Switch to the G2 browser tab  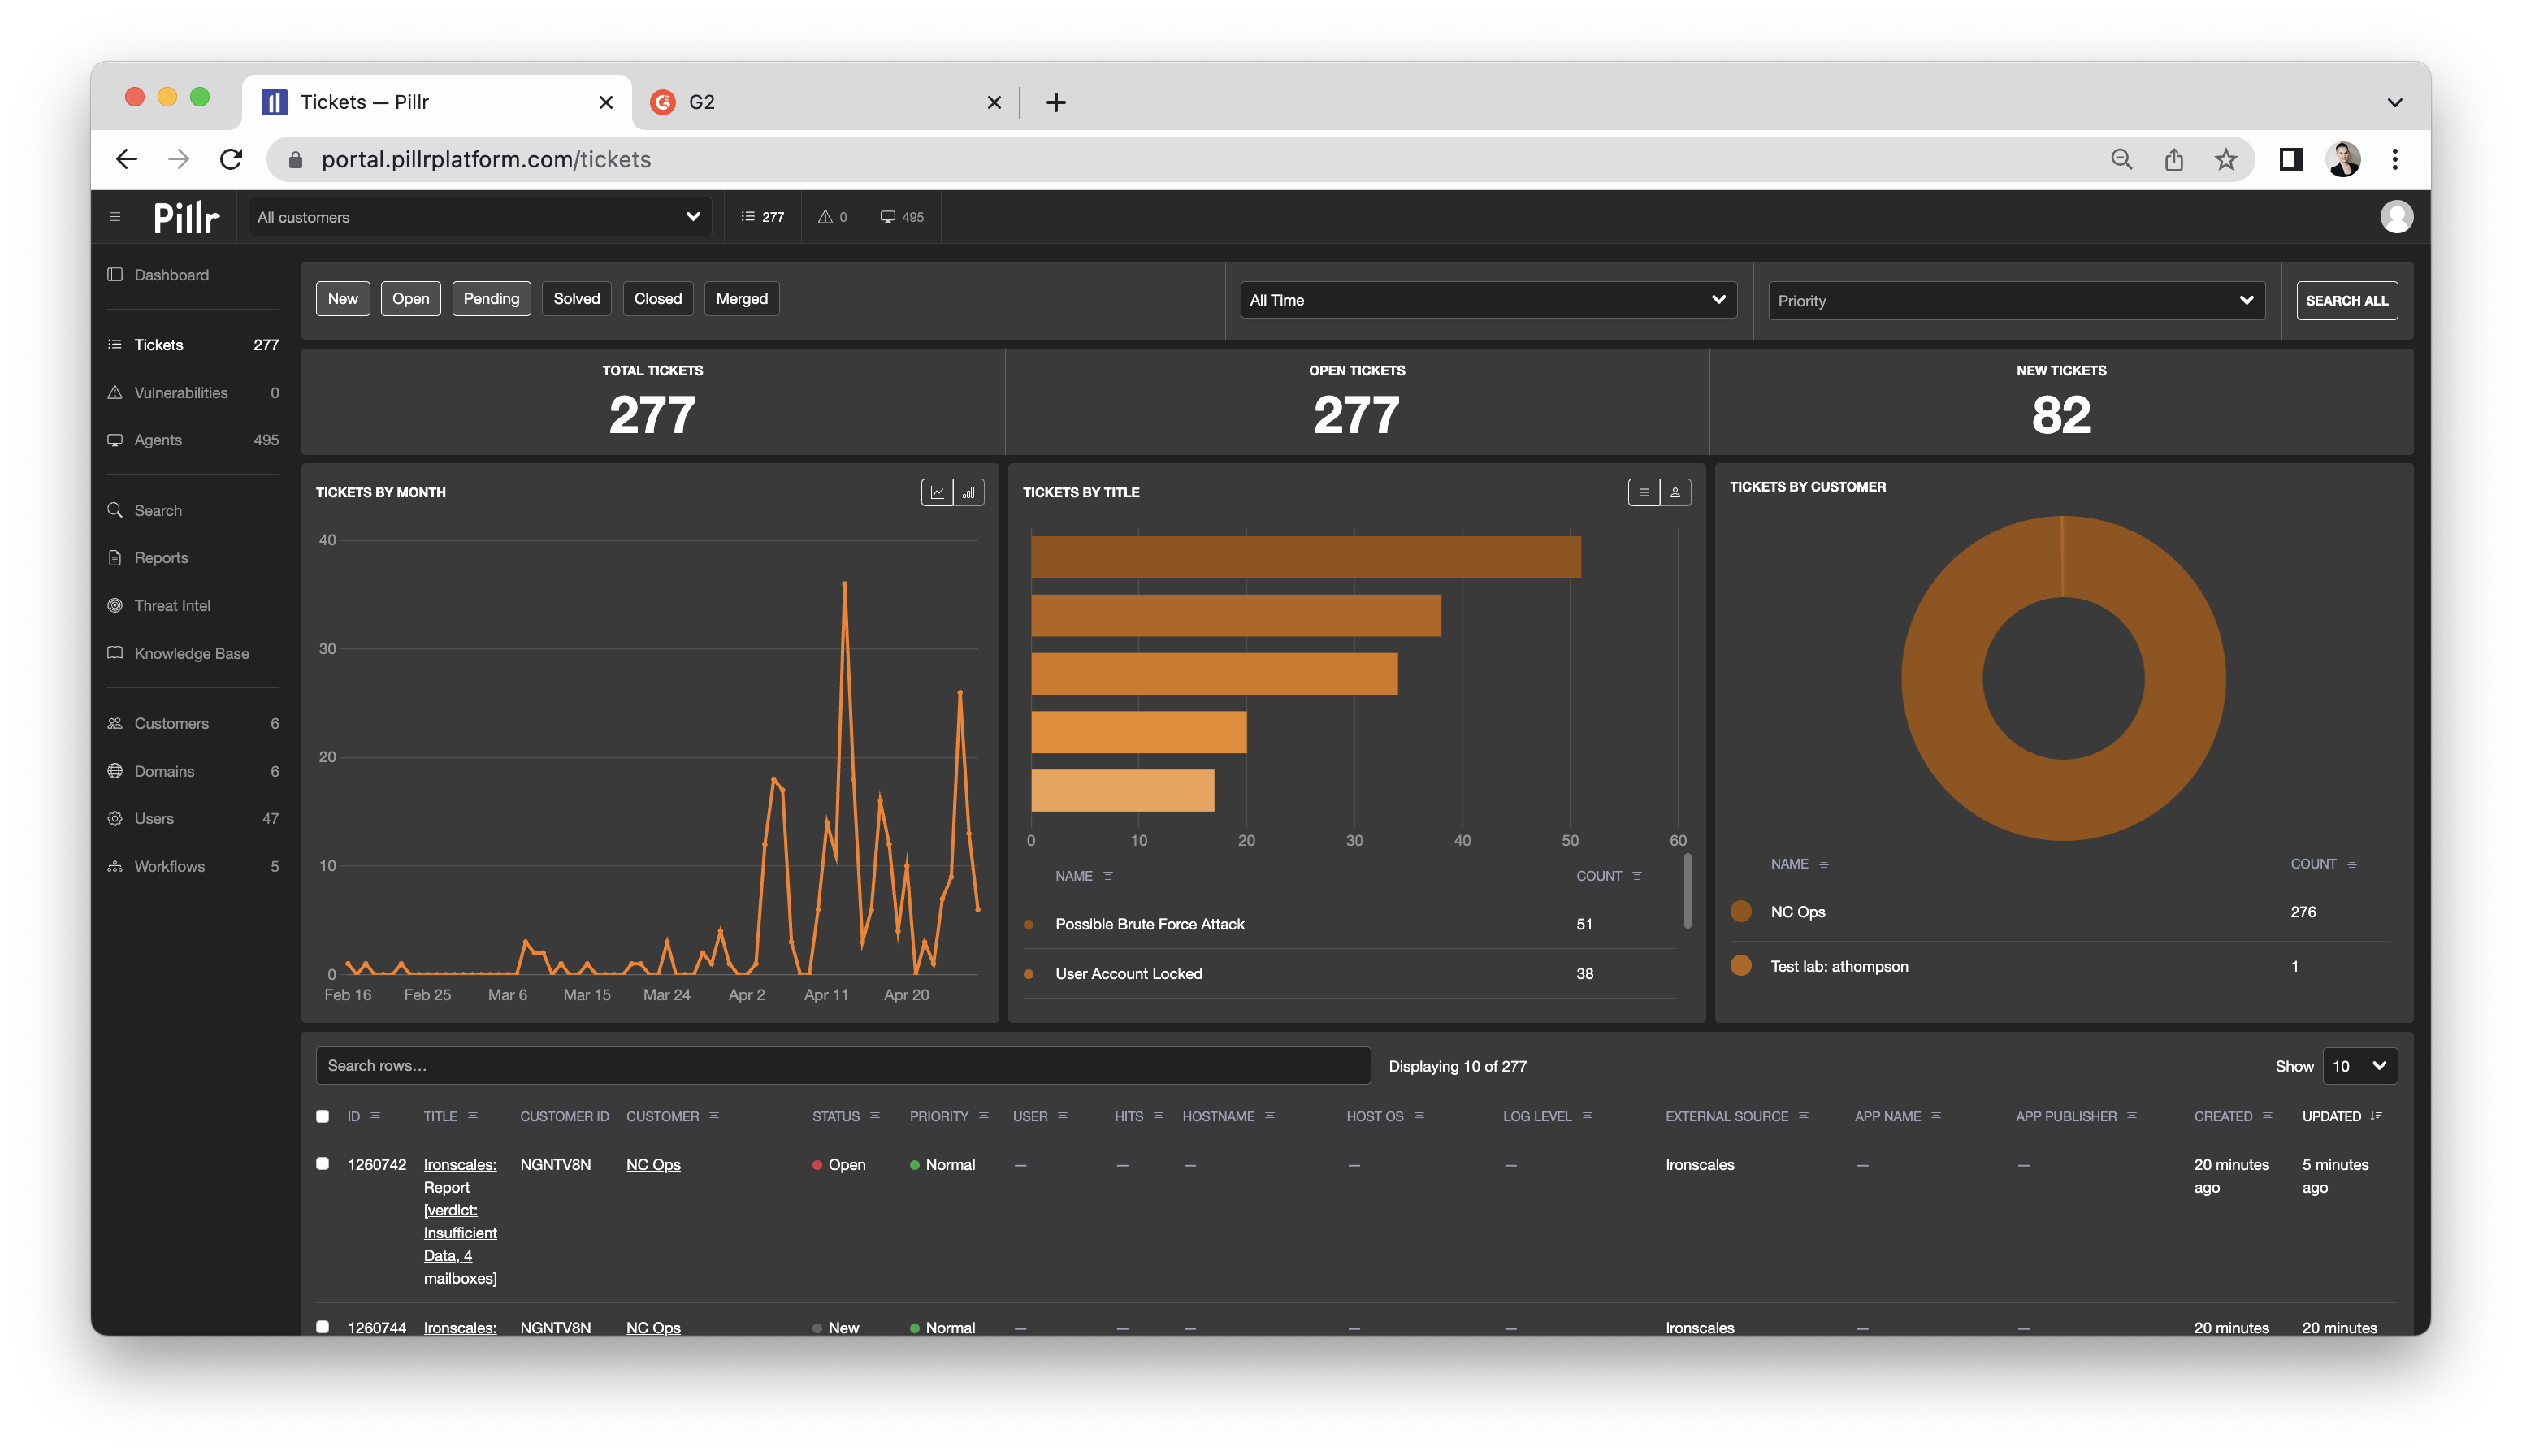[820, 102]
